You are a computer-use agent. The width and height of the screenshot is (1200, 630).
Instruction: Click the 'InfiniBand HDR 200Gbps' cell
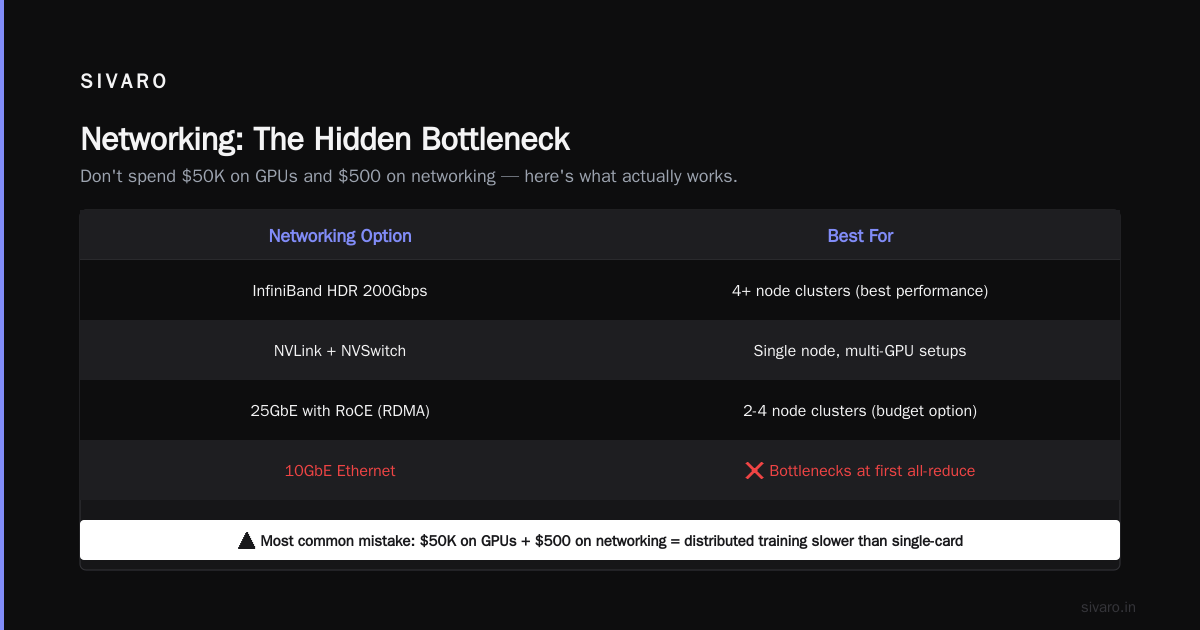point(340,291)
